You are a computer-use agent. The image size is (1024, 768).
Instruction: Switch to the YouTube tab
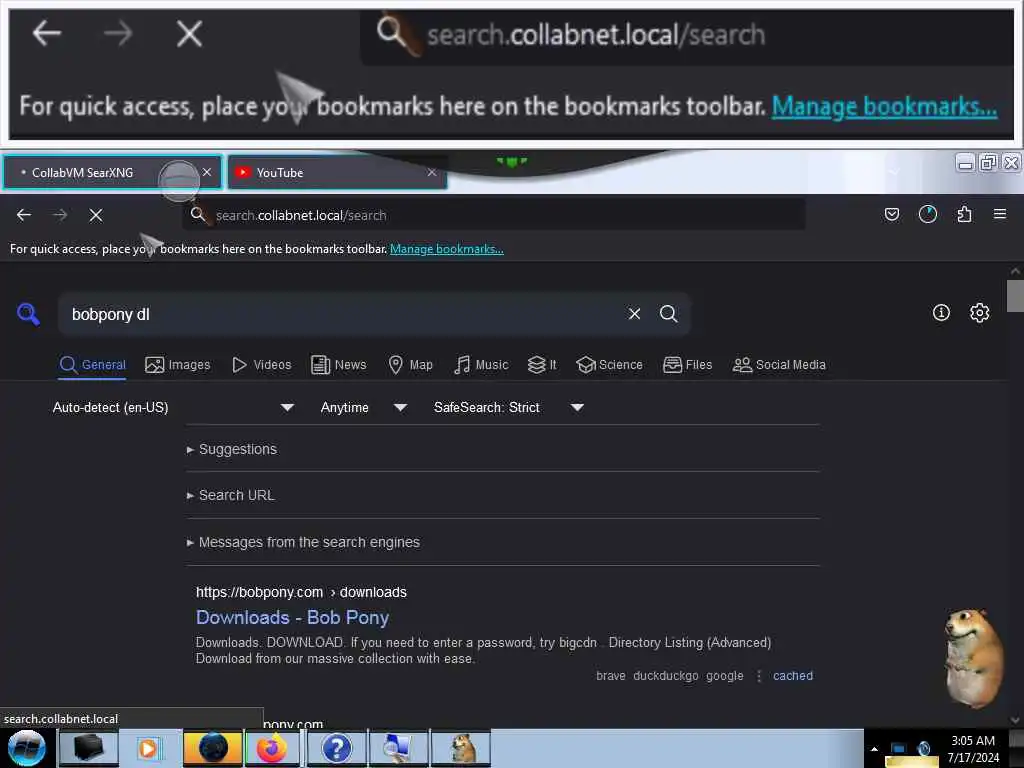(x=337, y=172)
